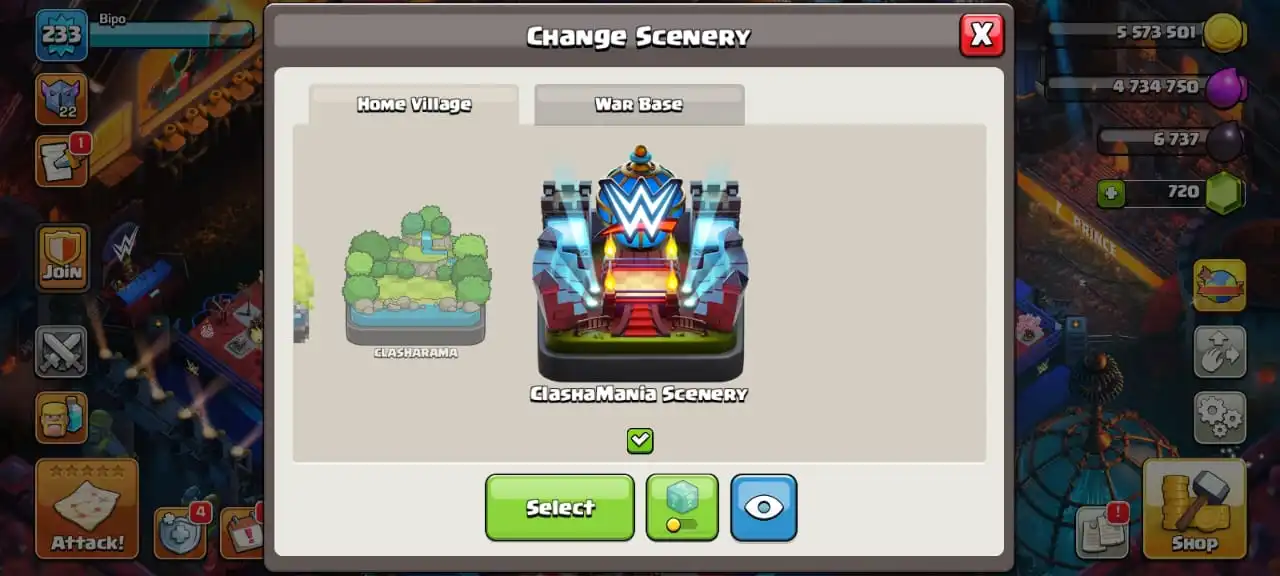Toggle the green checkmark under ClashaMania Scenery
This screenshot has height=576, width=1280.
(640, 440)
